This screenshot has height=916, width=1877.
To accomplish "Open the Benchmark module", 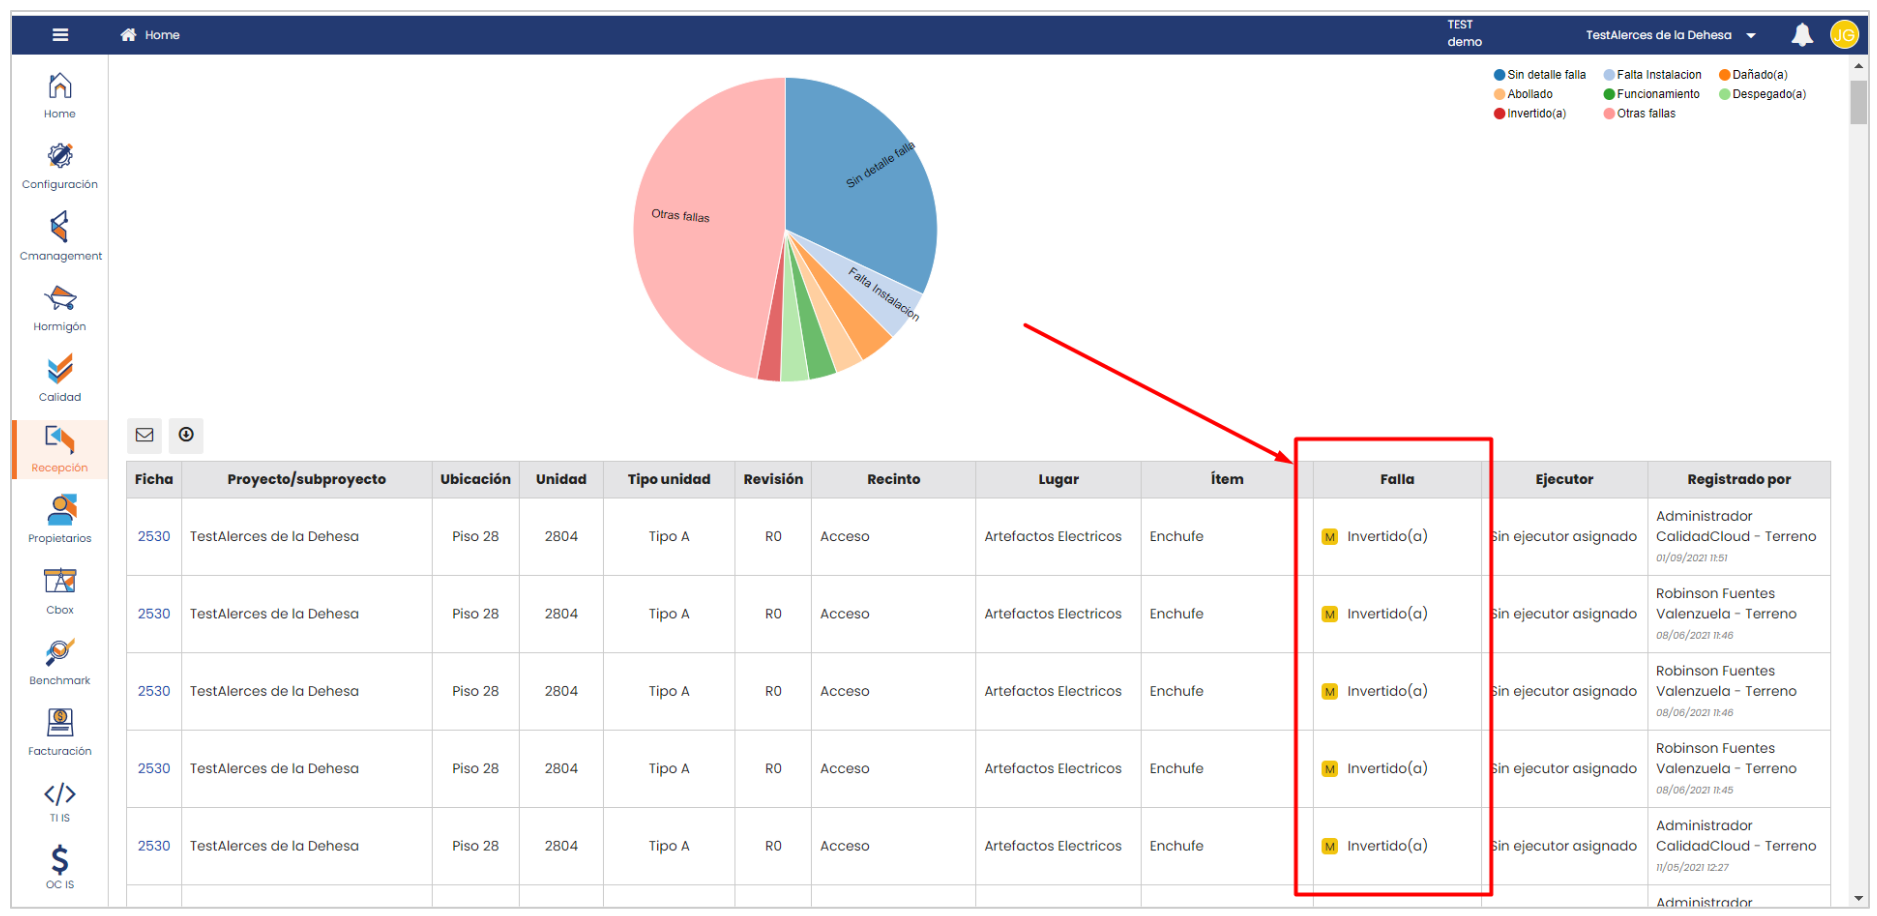I will (x=60, y=662).
